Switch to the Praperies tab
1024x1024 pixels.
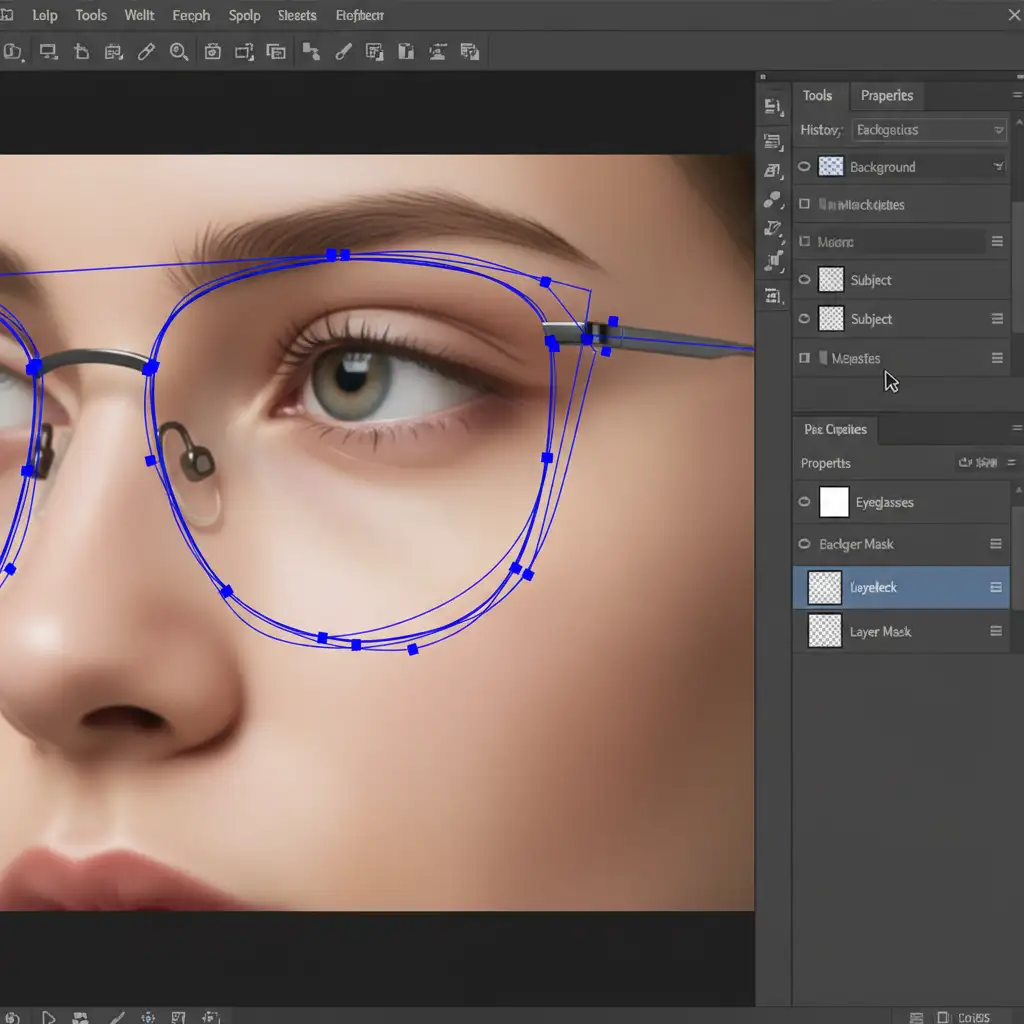887,95
